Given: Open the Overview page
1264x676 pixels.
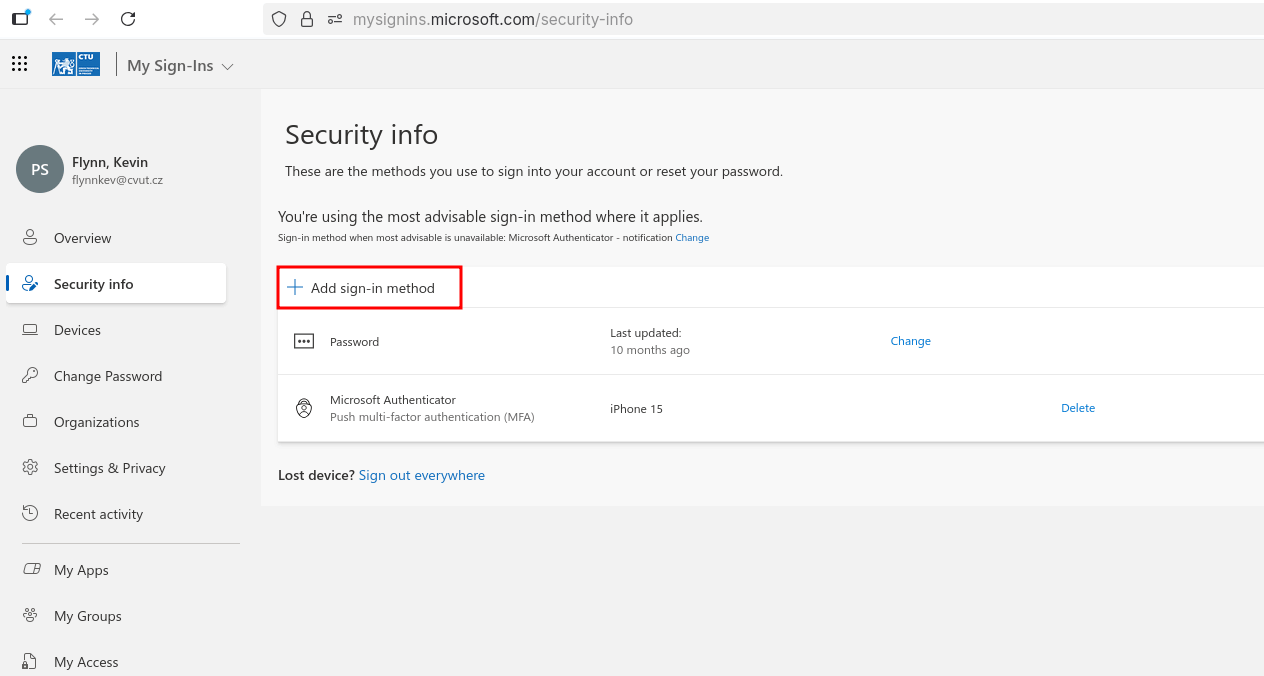Looking at the screenshot, I should tap(82, 238).
